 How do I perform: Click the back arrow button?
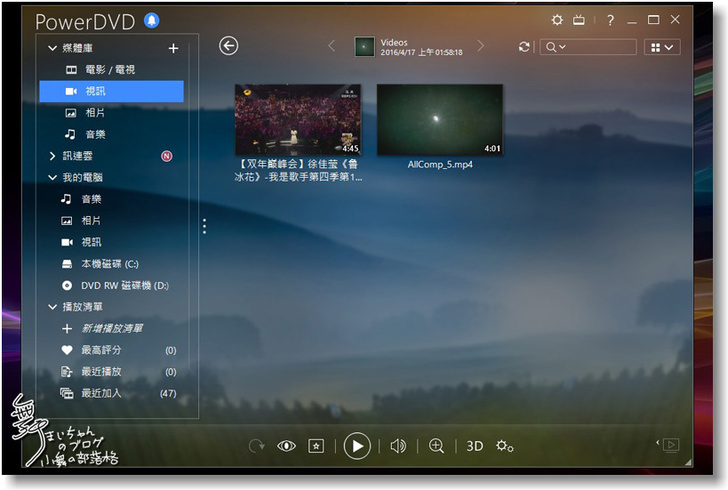point(229,46)
